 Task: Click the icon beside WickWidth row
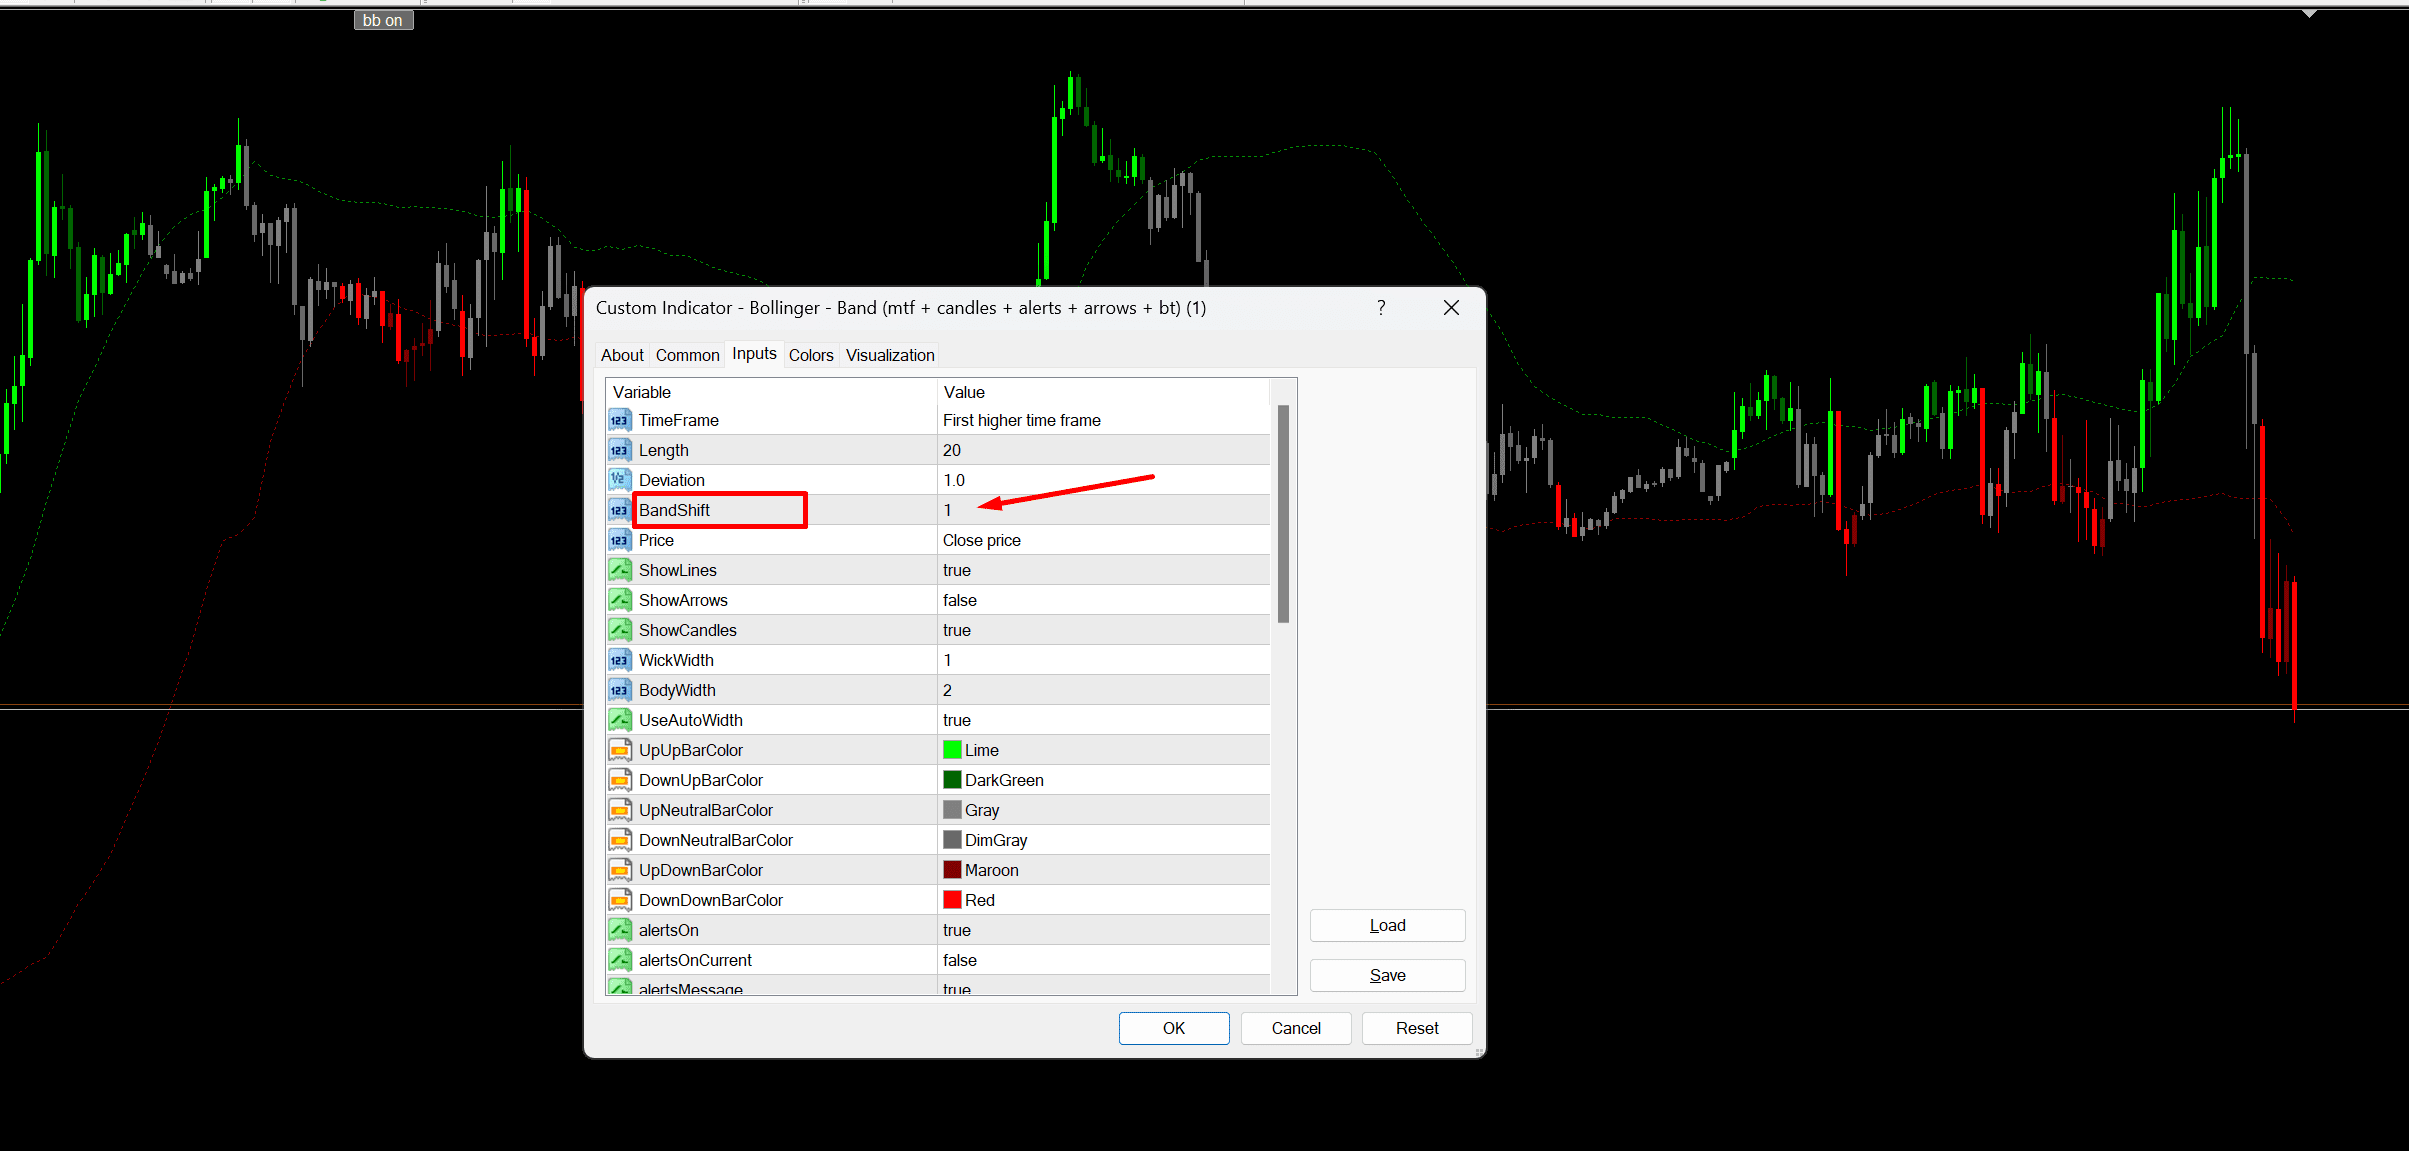pyautogui.click(x=619, y=660)
